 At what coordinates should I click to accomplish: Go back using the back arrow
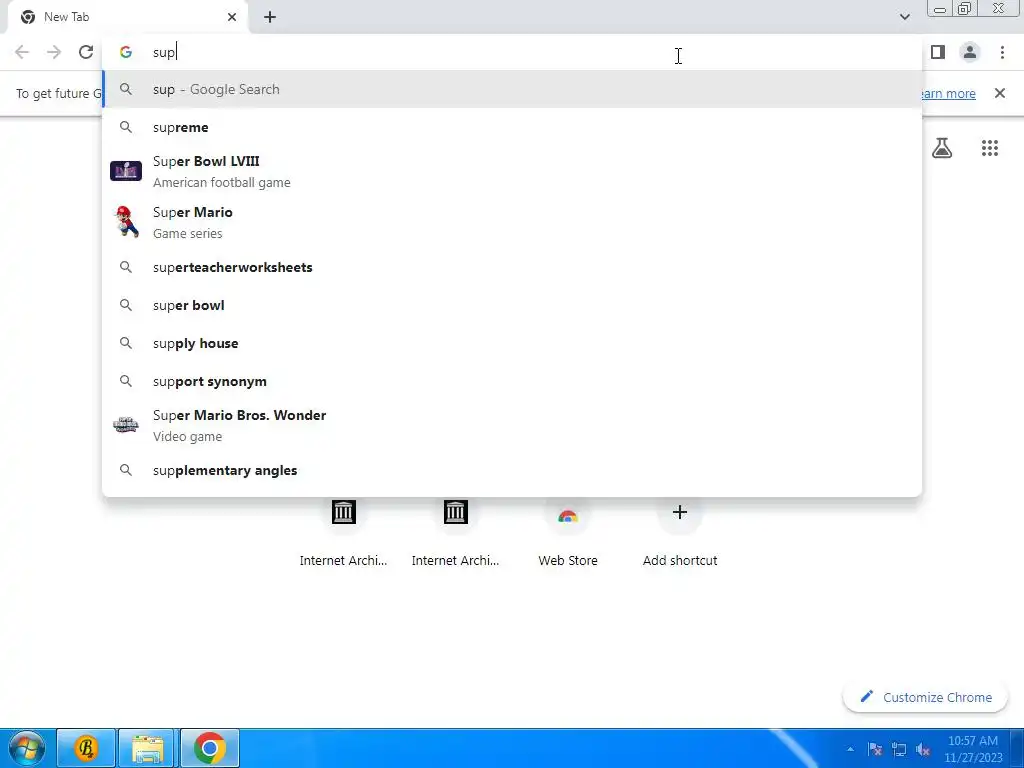[22, 52]
